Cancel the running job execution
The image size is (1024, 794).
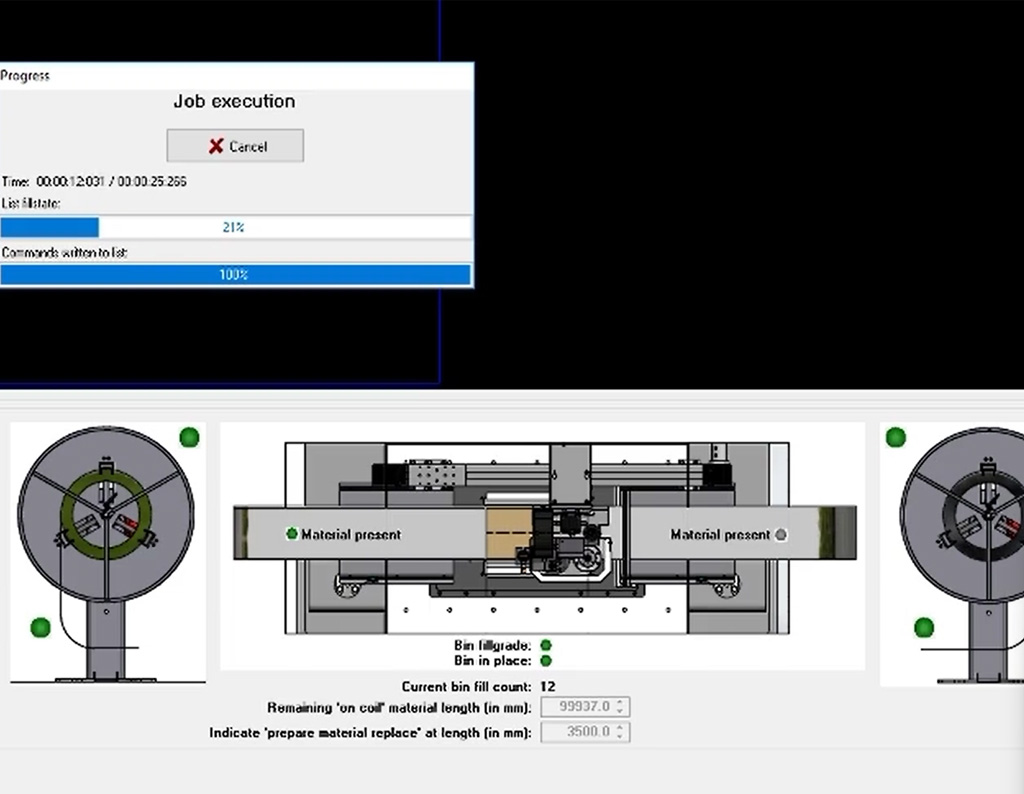235,146
